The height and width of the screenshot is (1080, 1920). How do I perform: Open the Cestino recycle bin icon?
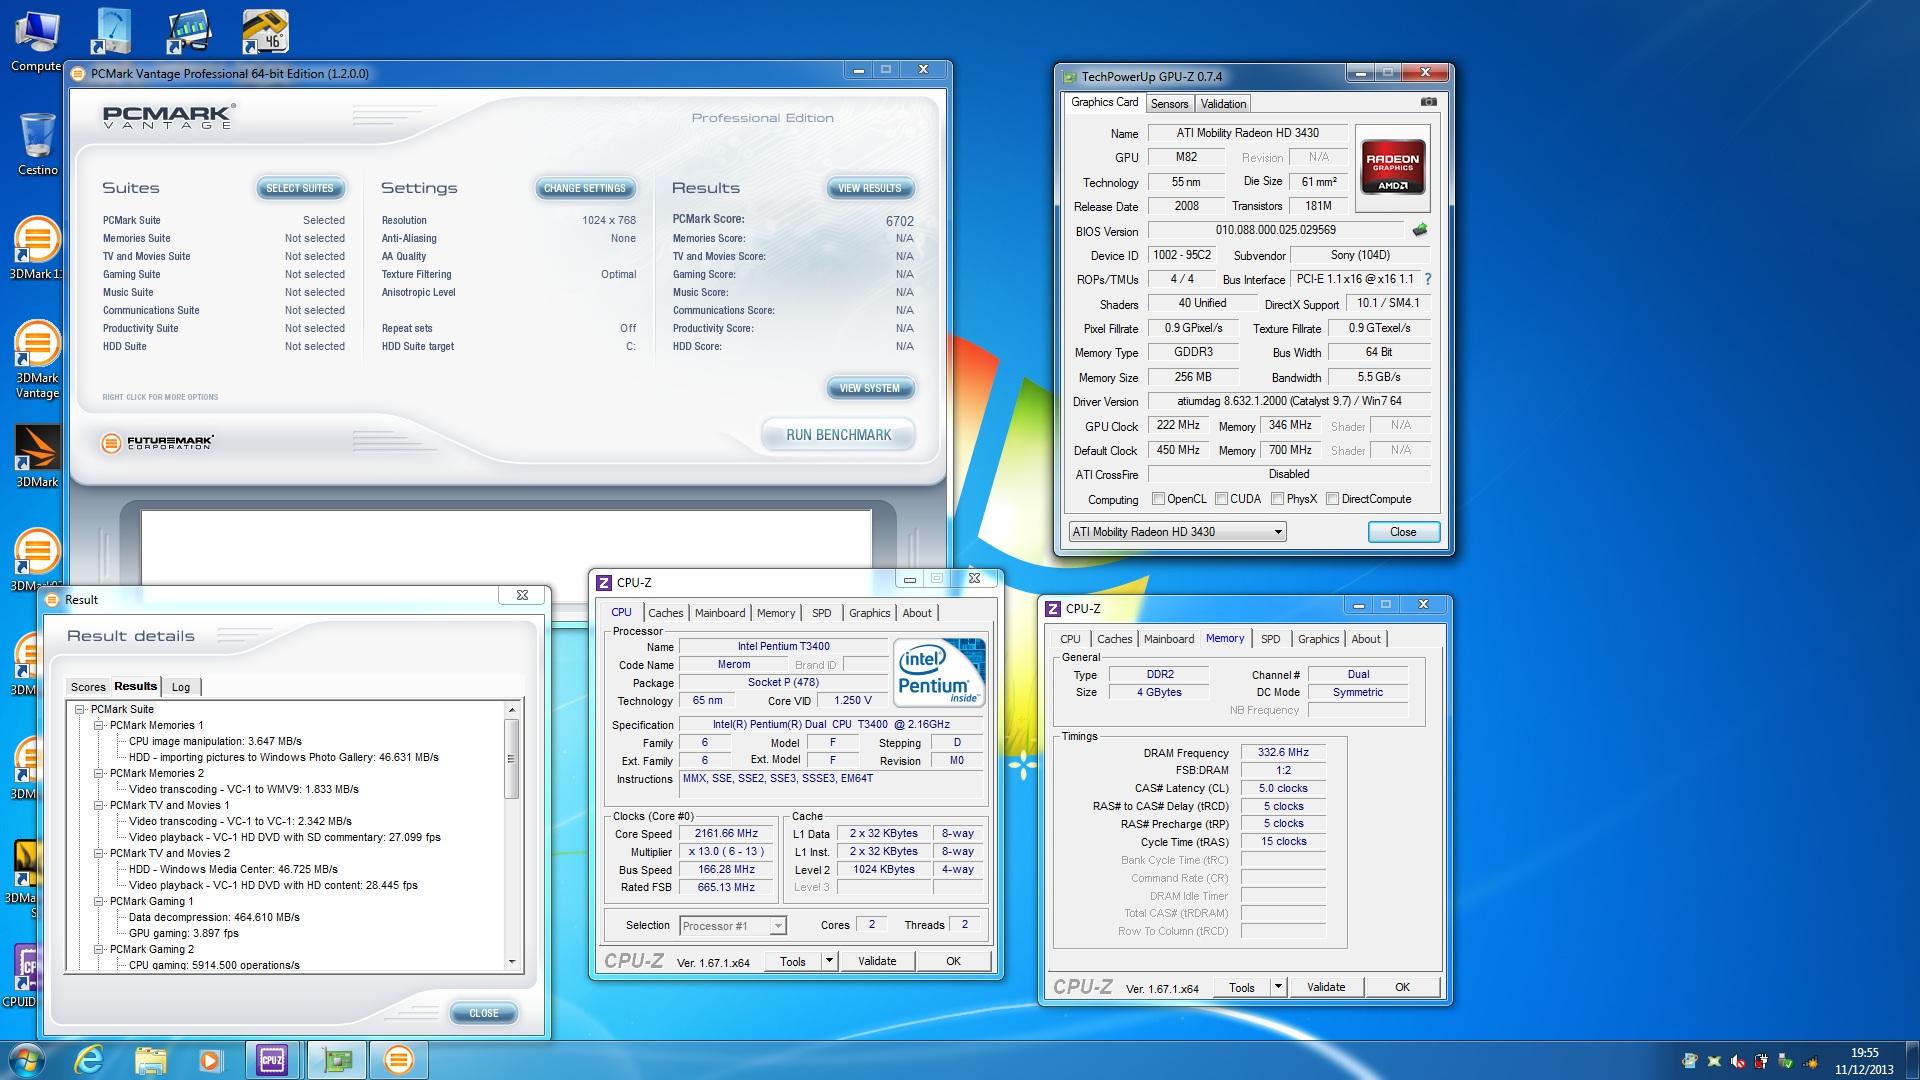point(37,143)
